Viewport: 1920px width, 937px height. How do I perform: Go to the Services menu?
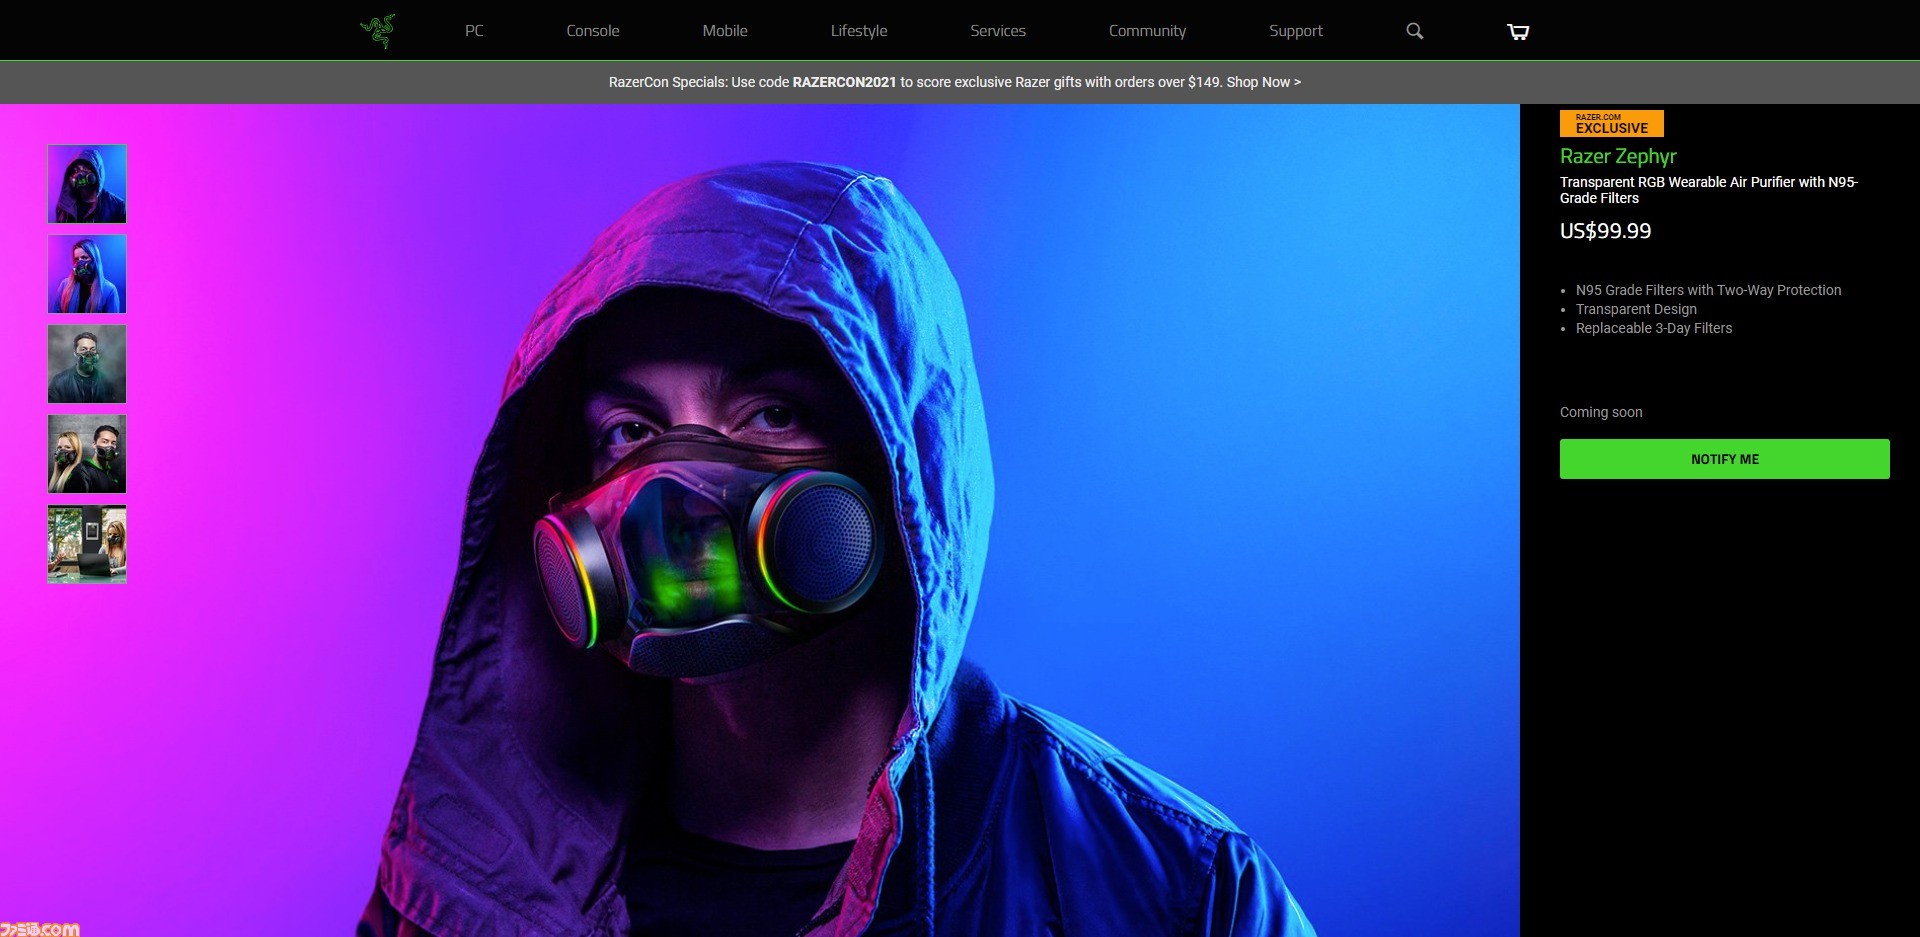pyautogui.click(x=997, y=31)
